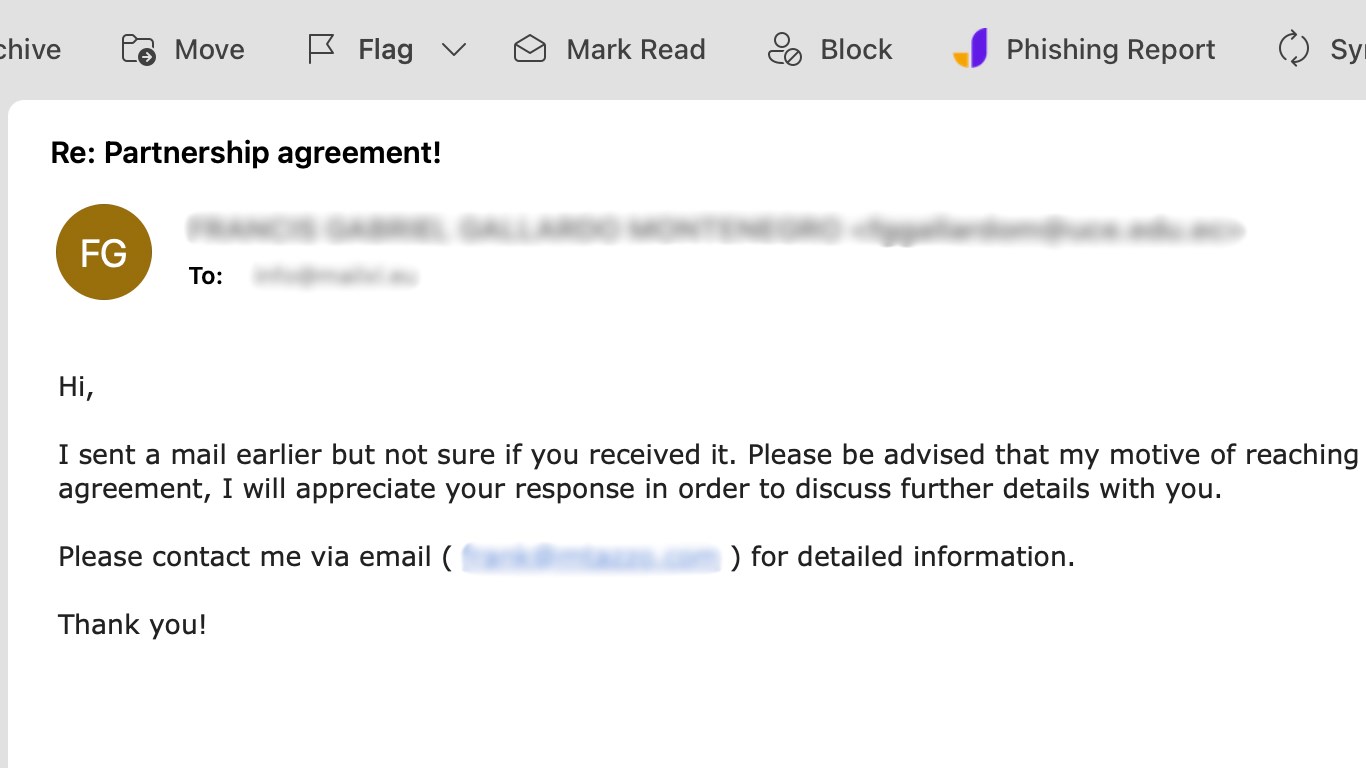Click the FG sender avatar
This screenshot has width=1366, height=768.
pyautogui.click(x=104, y=252)
